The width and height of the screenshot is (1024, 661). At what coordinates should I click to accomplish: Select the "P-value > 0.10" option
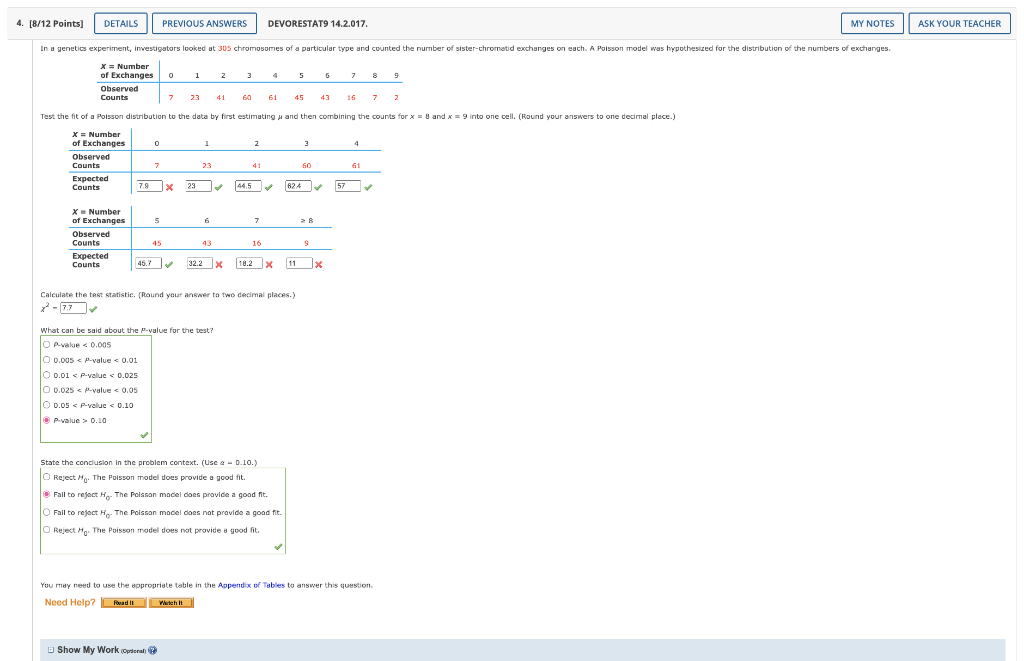coord(44,421)
